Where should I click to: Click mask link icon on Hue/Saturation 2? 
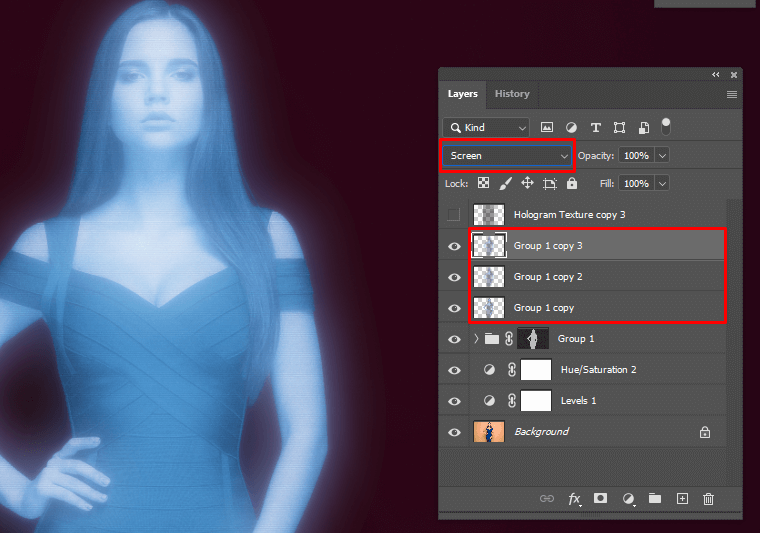(x=512, y=370)
